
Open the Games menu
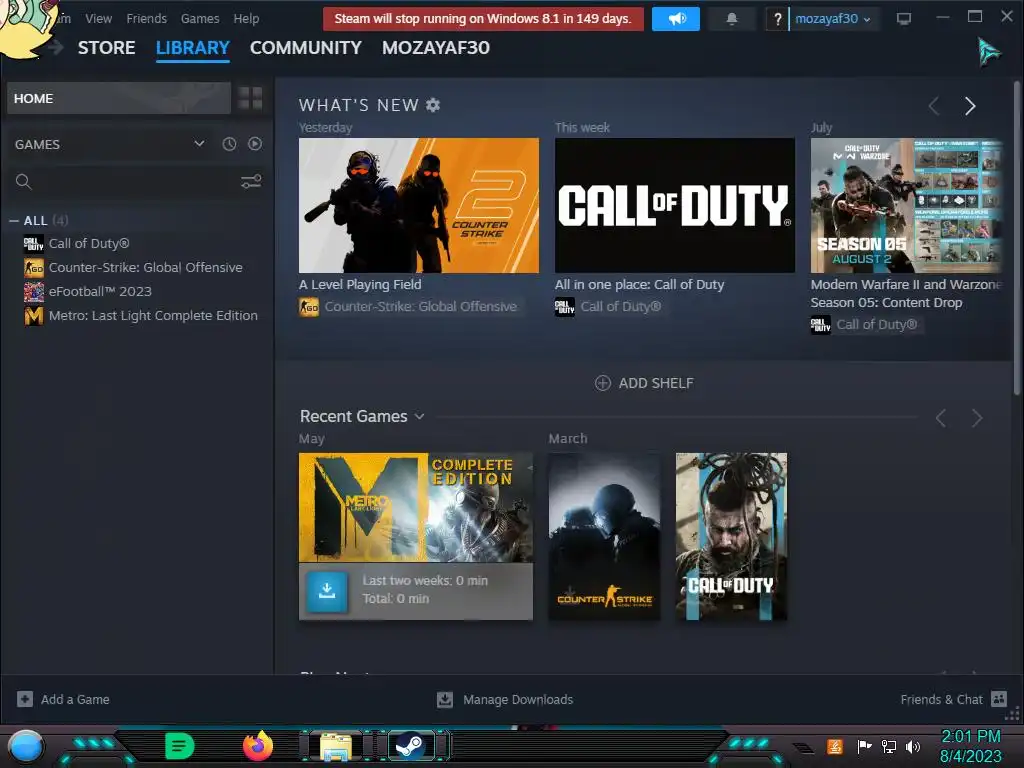click(200, 19)
